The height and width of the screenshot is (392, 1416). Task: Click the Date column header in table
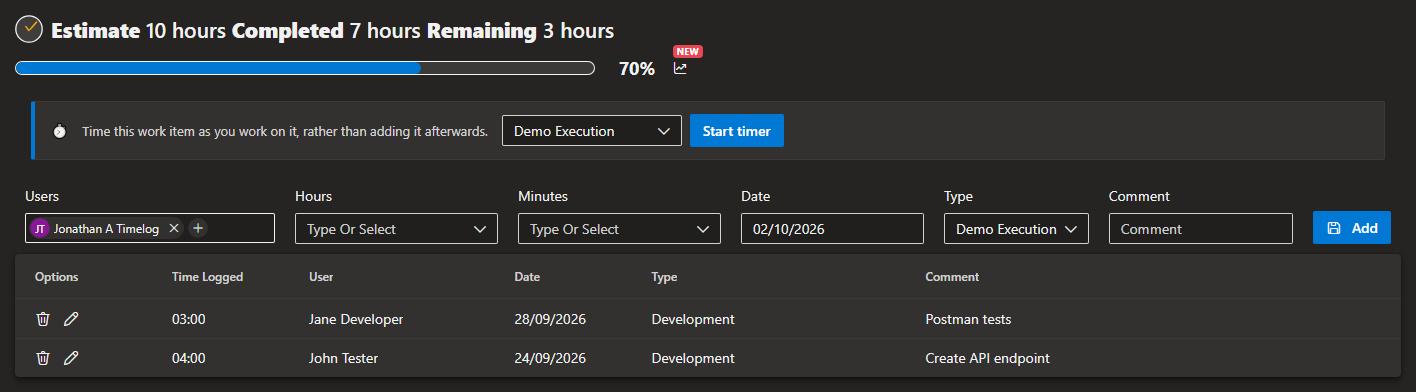pyautogui.click(x=526, y=277)
